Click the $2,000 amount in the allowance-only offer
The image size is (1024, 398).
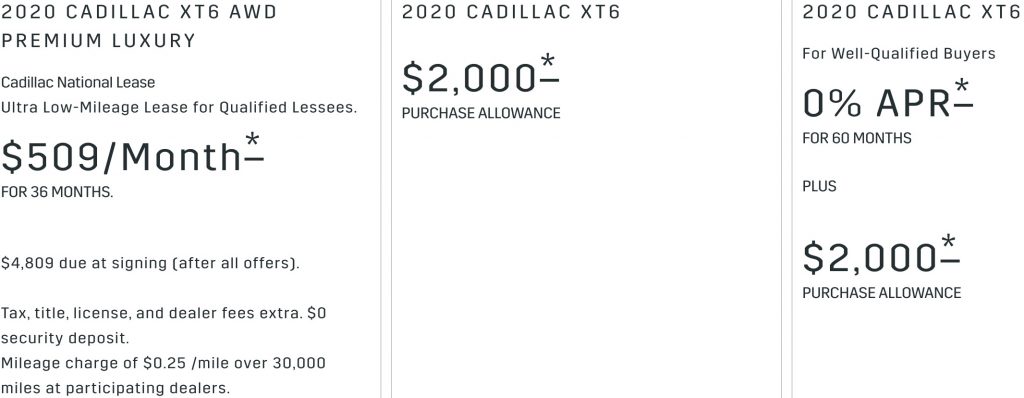[x=470, y=78]
